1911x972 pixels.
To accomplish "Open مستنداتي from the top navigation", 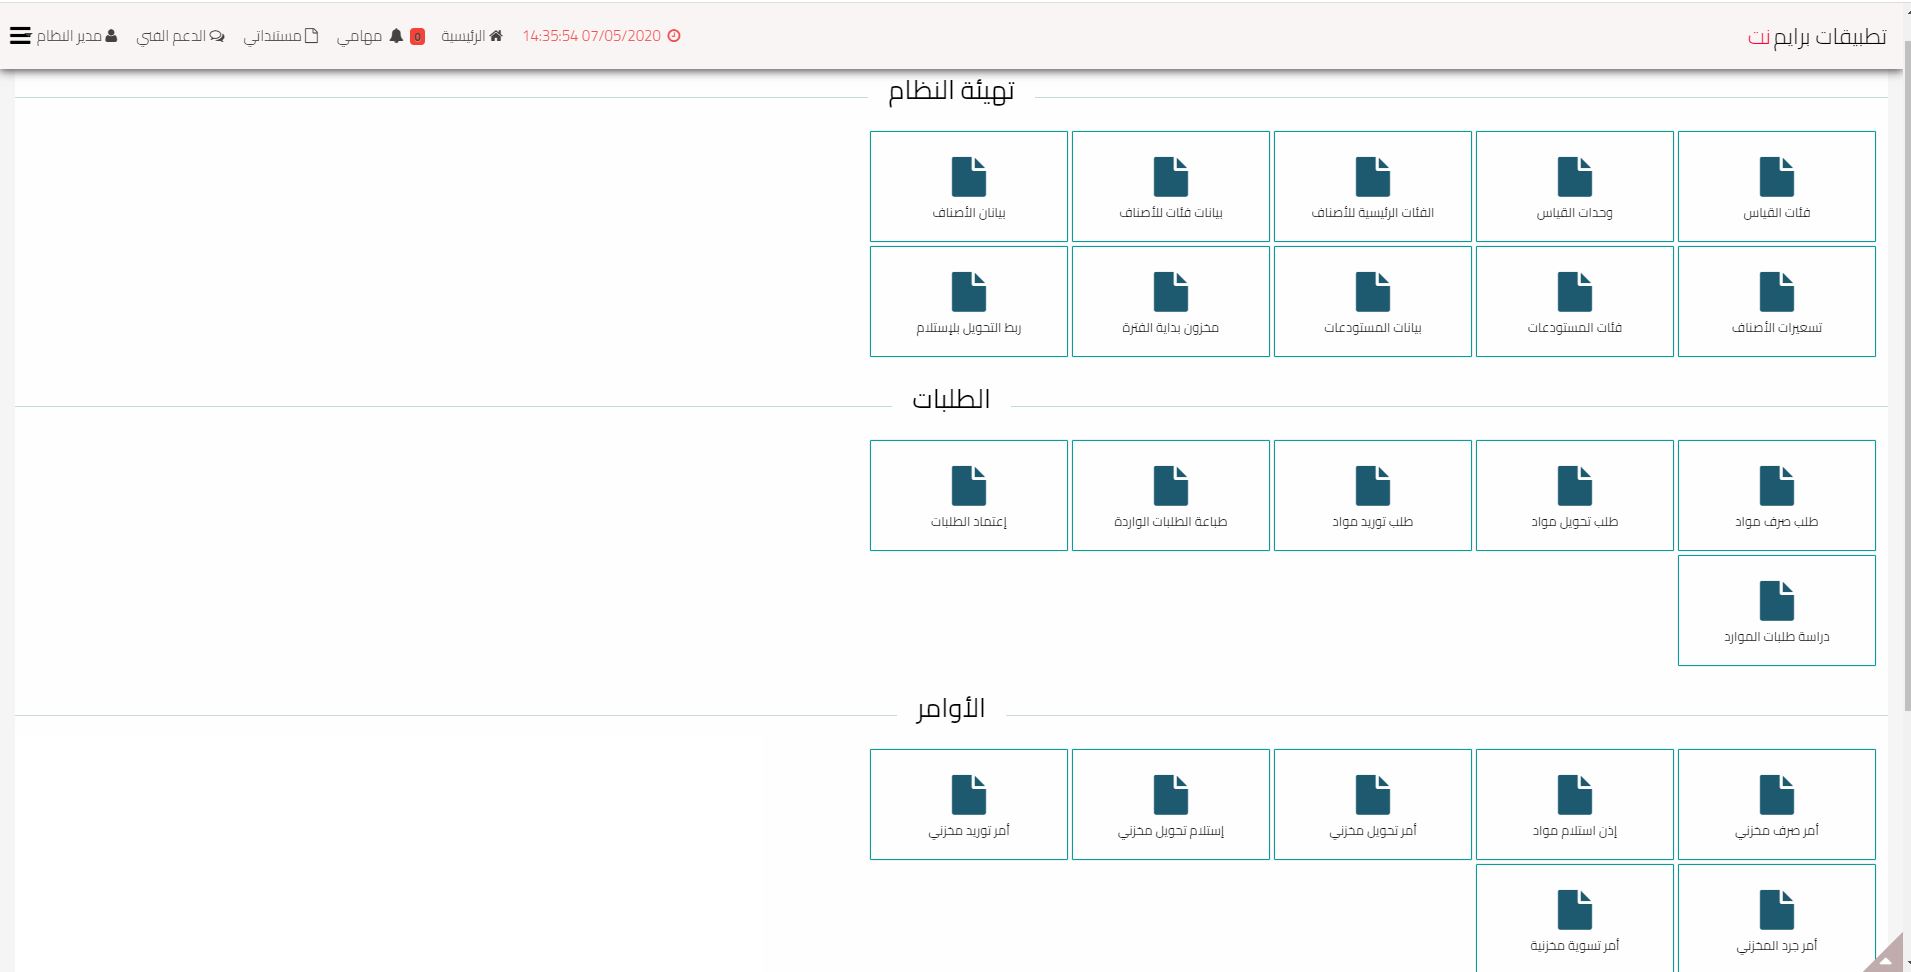I will (x=281, y=36).
